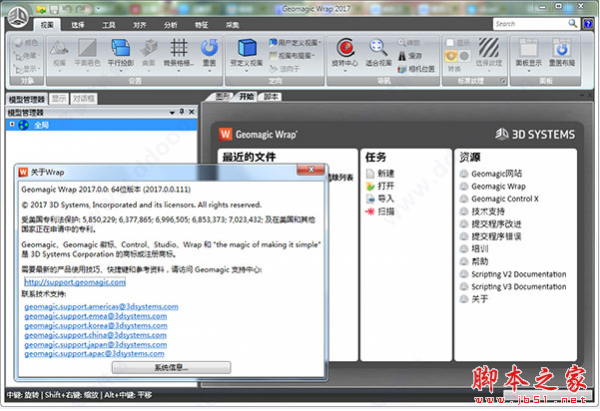
Task: Switch to the 采集 ribbon tab
Action: 233,25
